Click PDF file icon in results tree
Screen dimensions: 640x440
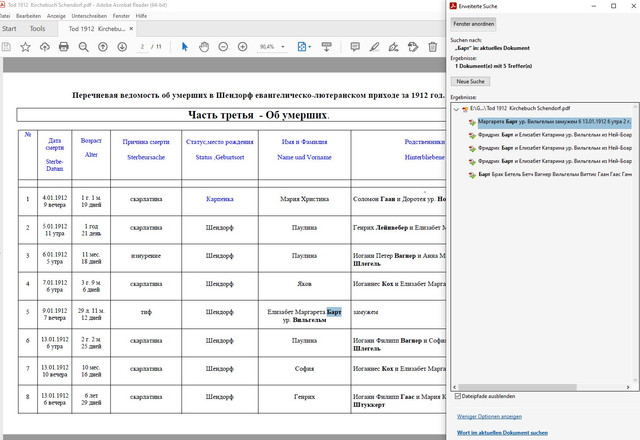coord(465,109)
